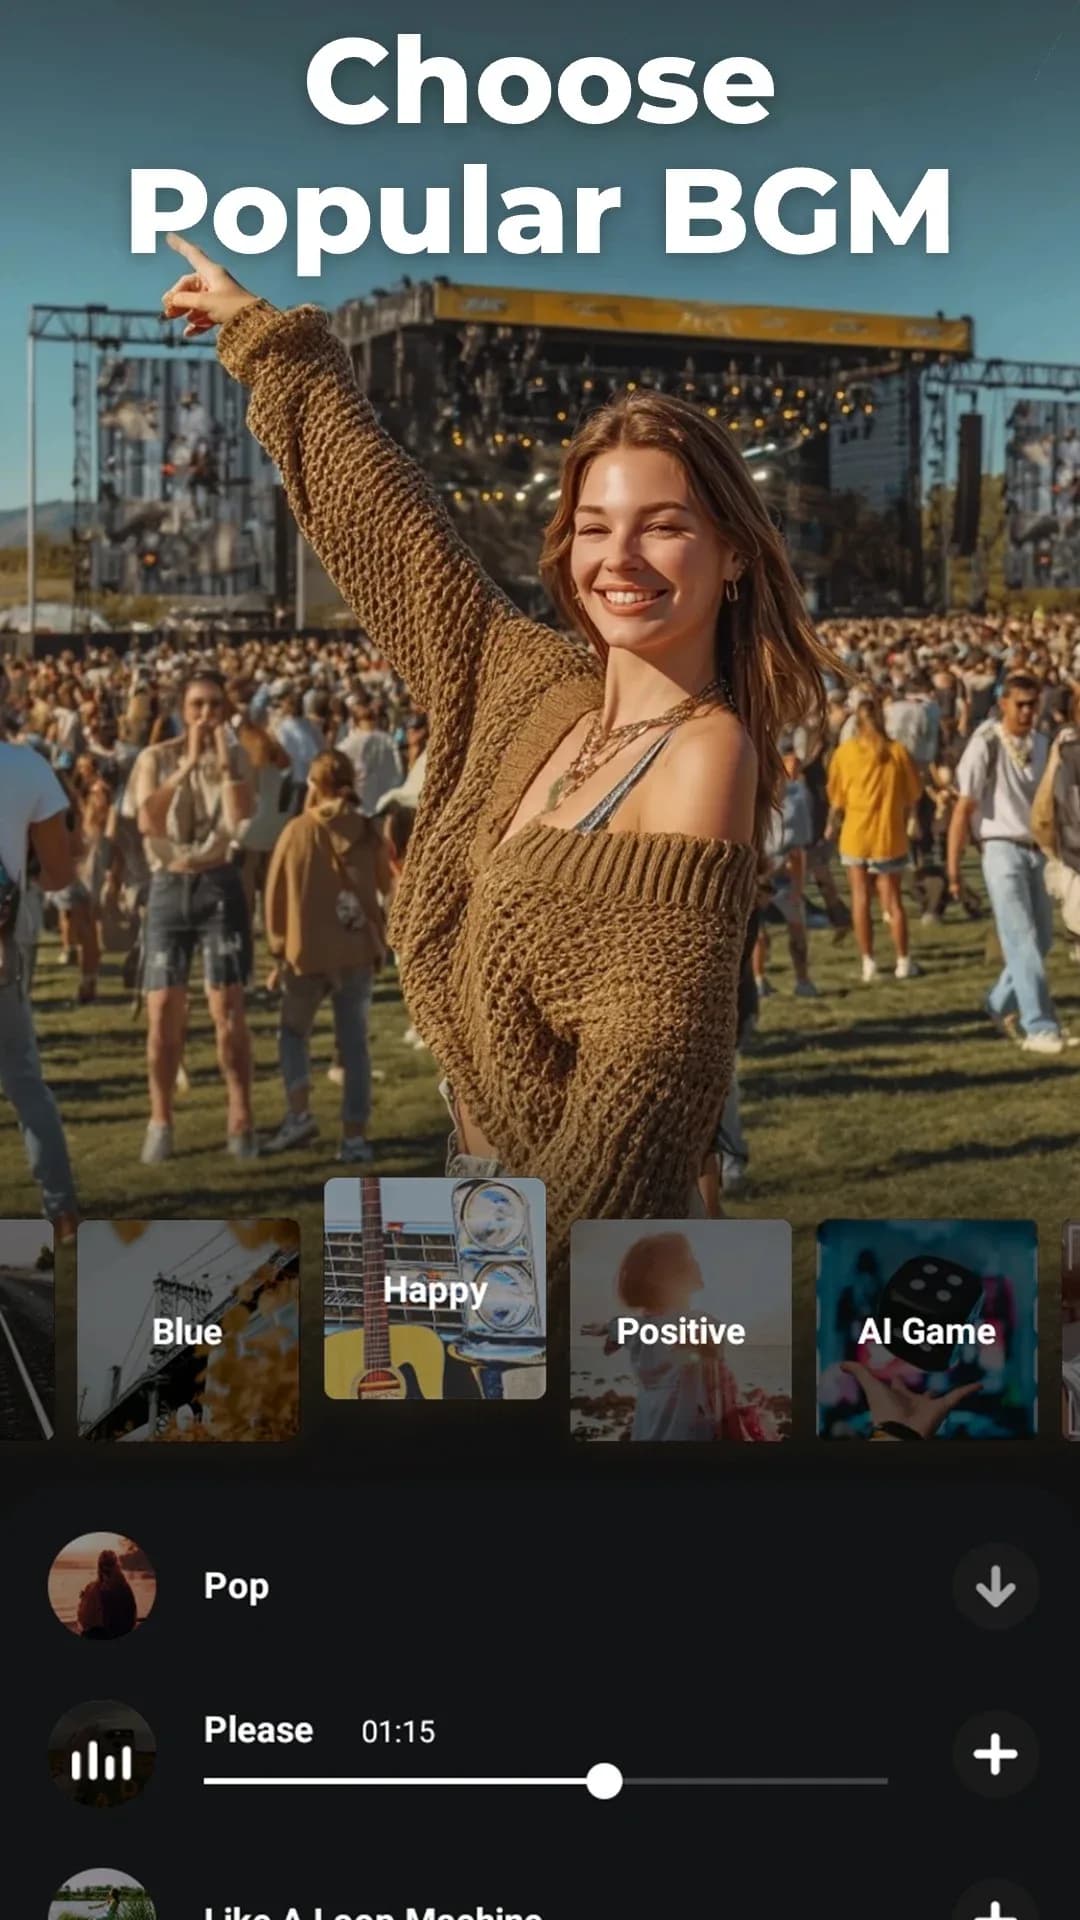Open the Pop track cover thumbnail
The height and width of the screenshot is (1920, 1080).
click(x=102, y=1586)
